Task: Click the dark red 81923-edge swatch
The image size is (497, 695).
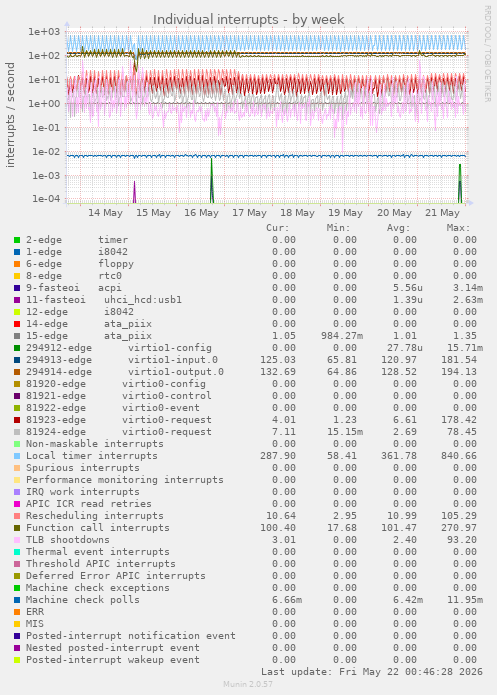Action: (x=17, y=420)
